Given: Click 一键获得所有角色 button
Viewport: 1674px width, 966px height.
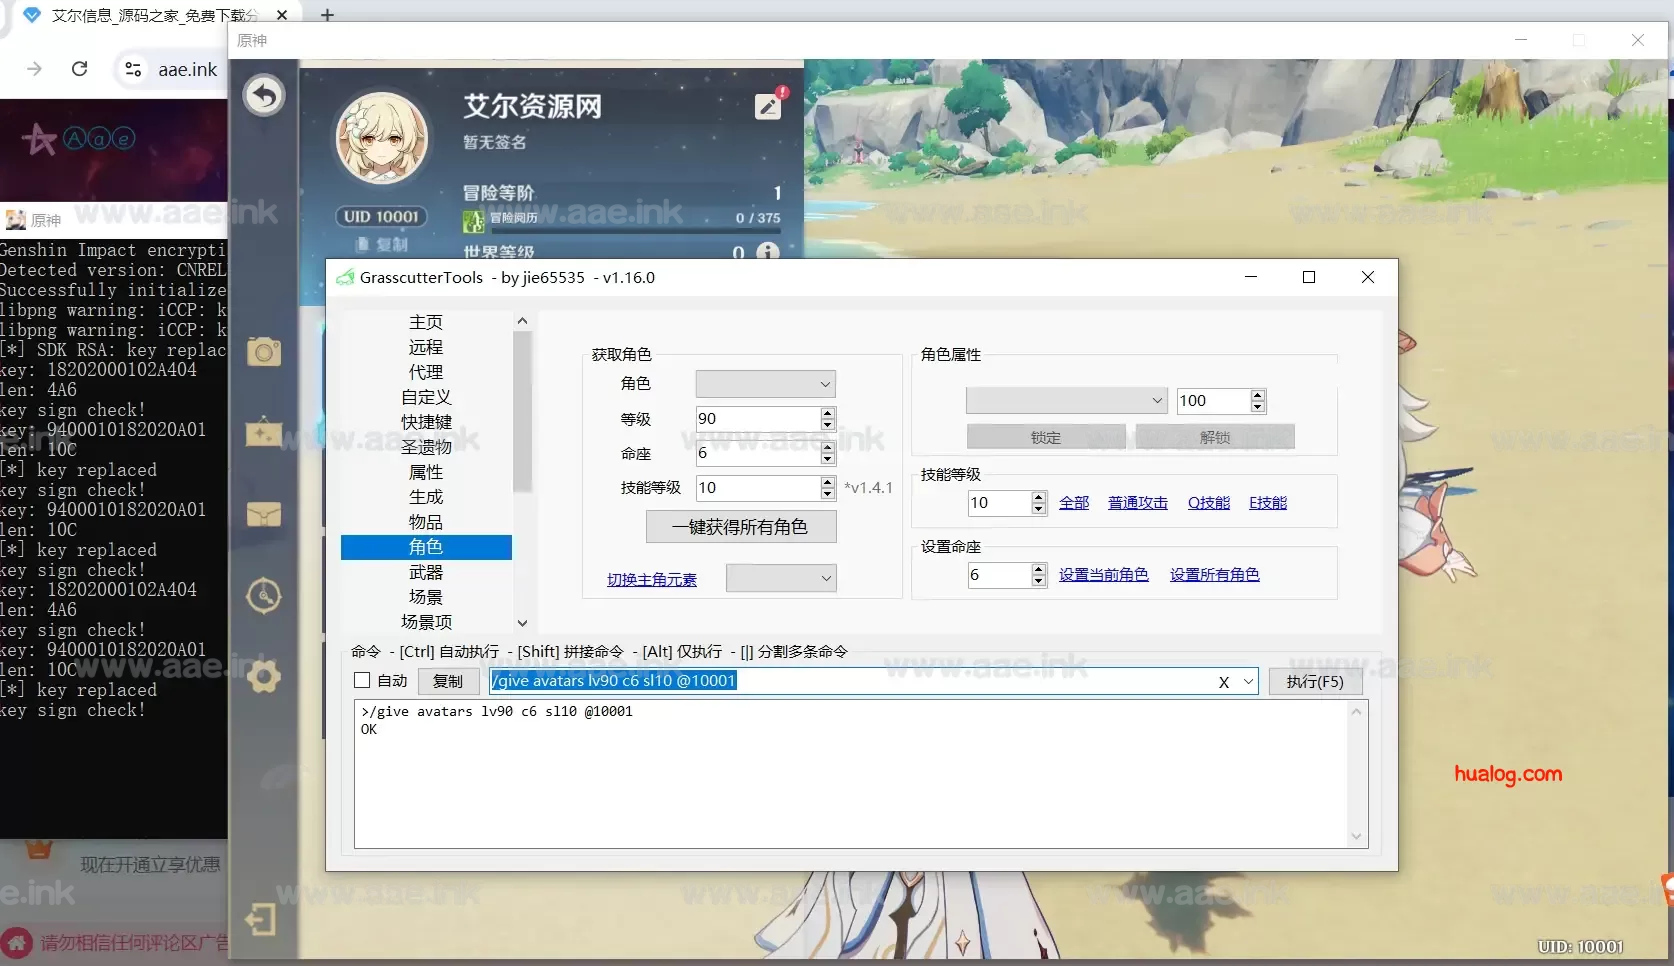Looking at the screenshot, I should click(741, 527).
